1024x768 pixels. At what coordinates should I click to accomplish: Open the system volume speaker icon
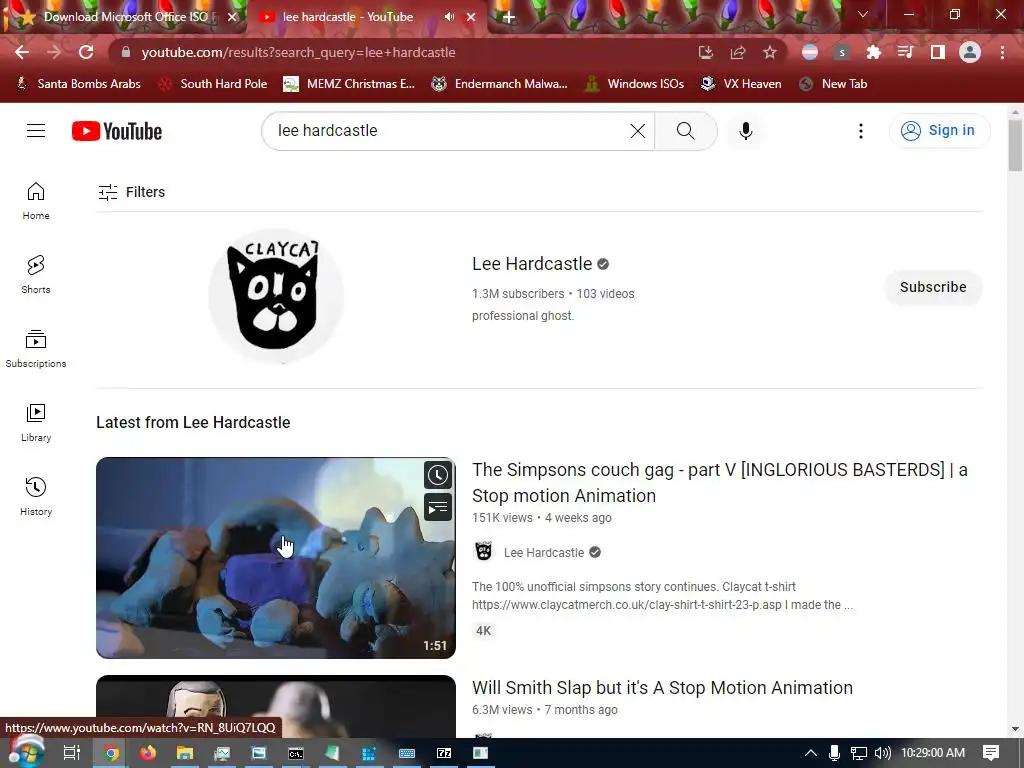tap(882, 753)
